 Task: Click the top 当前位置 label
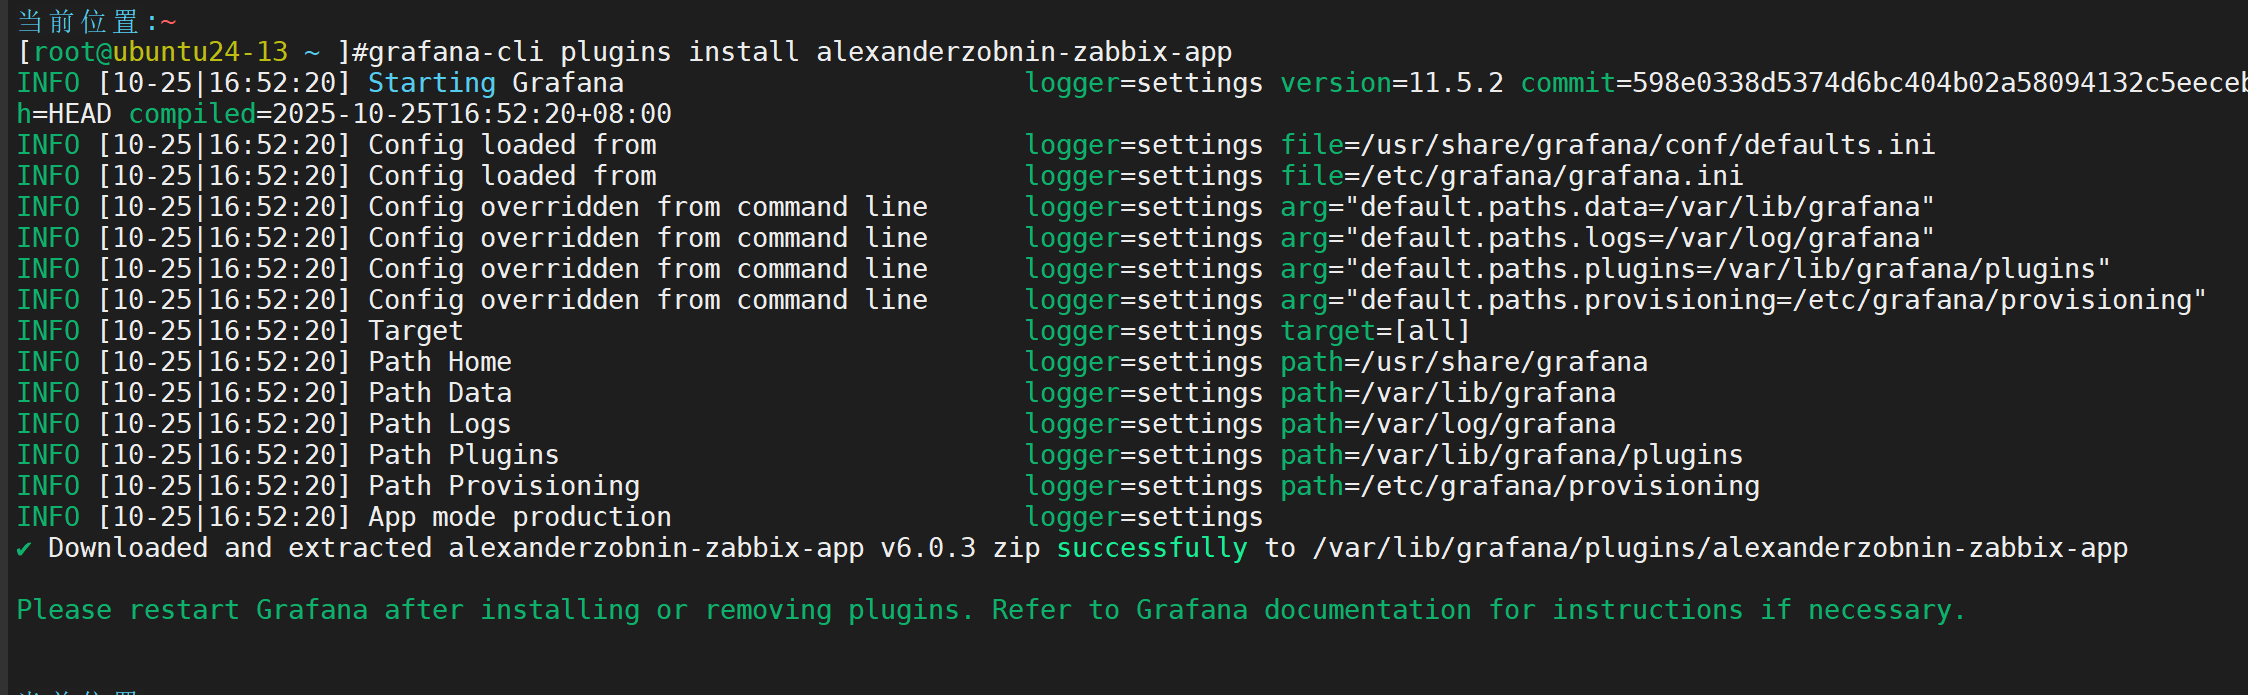tap(78, 21)
